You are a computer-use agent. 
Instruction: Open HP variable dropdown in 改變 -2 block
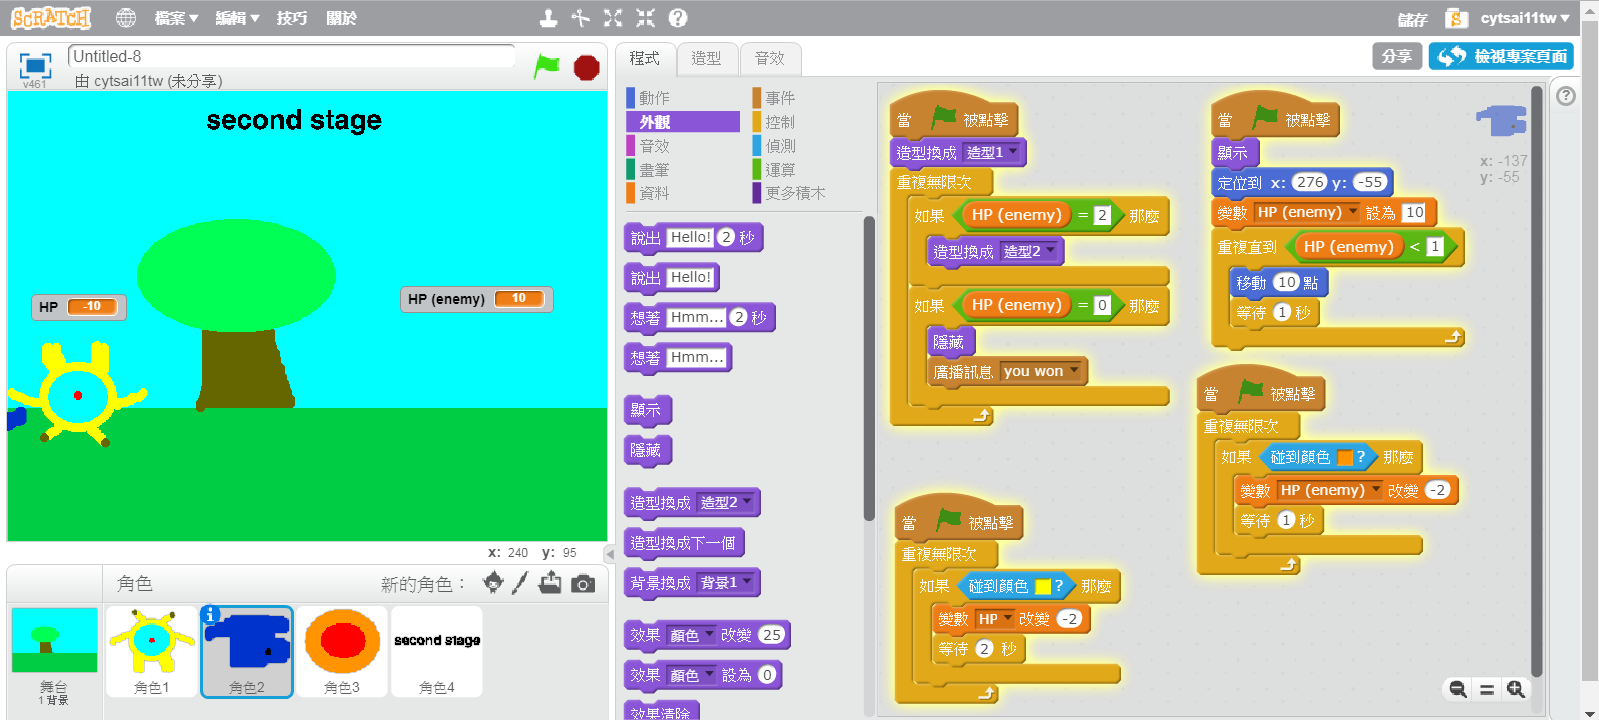pyautogui.click(x=994, y=619)
